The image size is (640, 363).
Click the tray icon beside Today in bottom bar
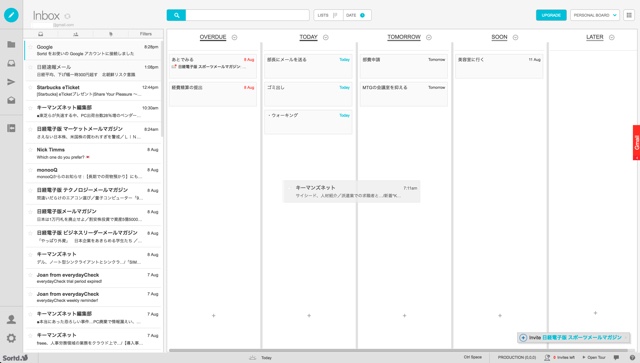(253, 358)
